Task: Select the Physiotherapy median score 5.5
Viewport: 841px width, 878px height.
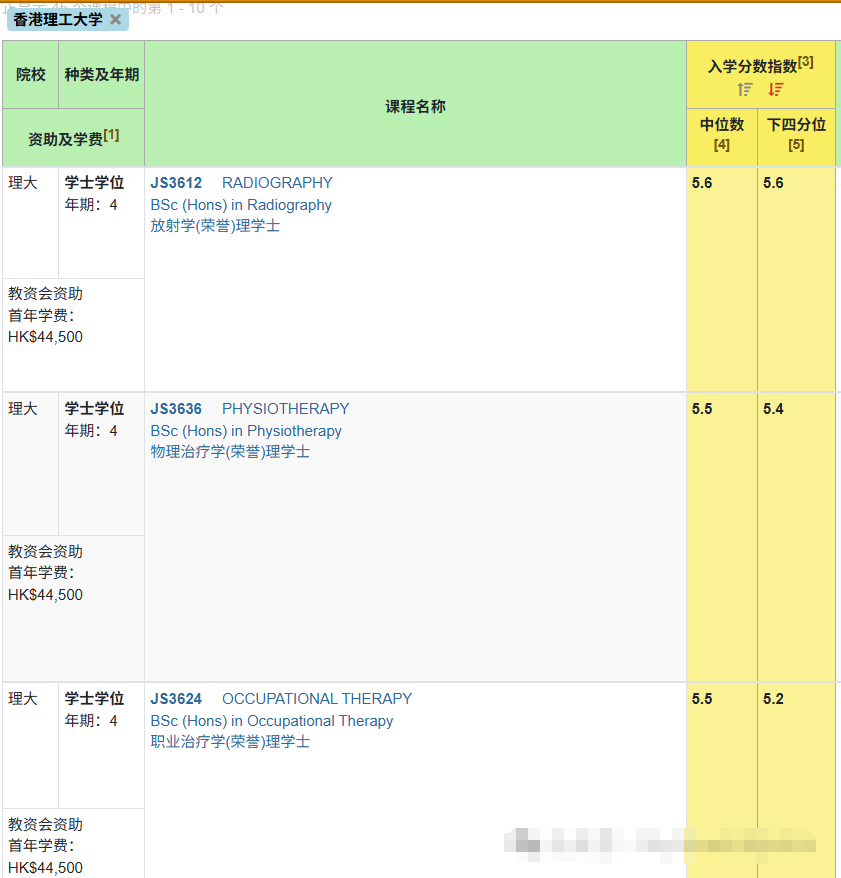Action: point(702,409)
